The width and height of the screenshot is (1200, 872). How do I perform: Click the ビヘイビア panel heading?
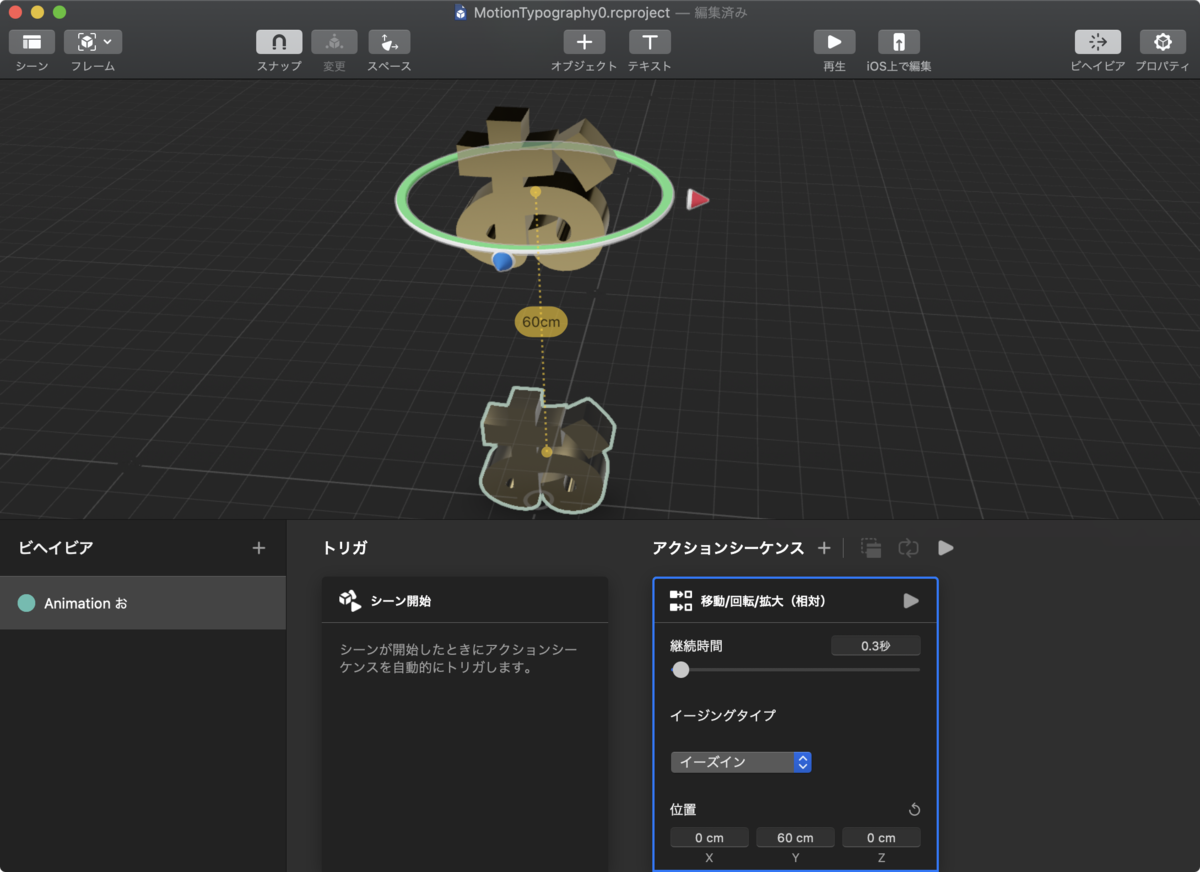click(56, 548)
